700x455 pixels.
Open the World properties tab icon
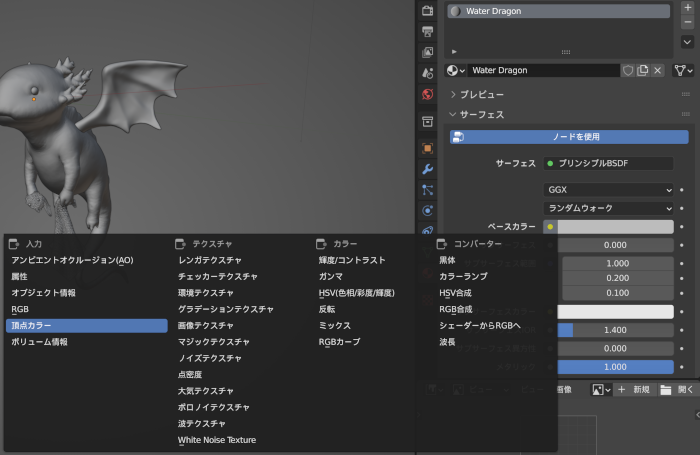point(428,95)
